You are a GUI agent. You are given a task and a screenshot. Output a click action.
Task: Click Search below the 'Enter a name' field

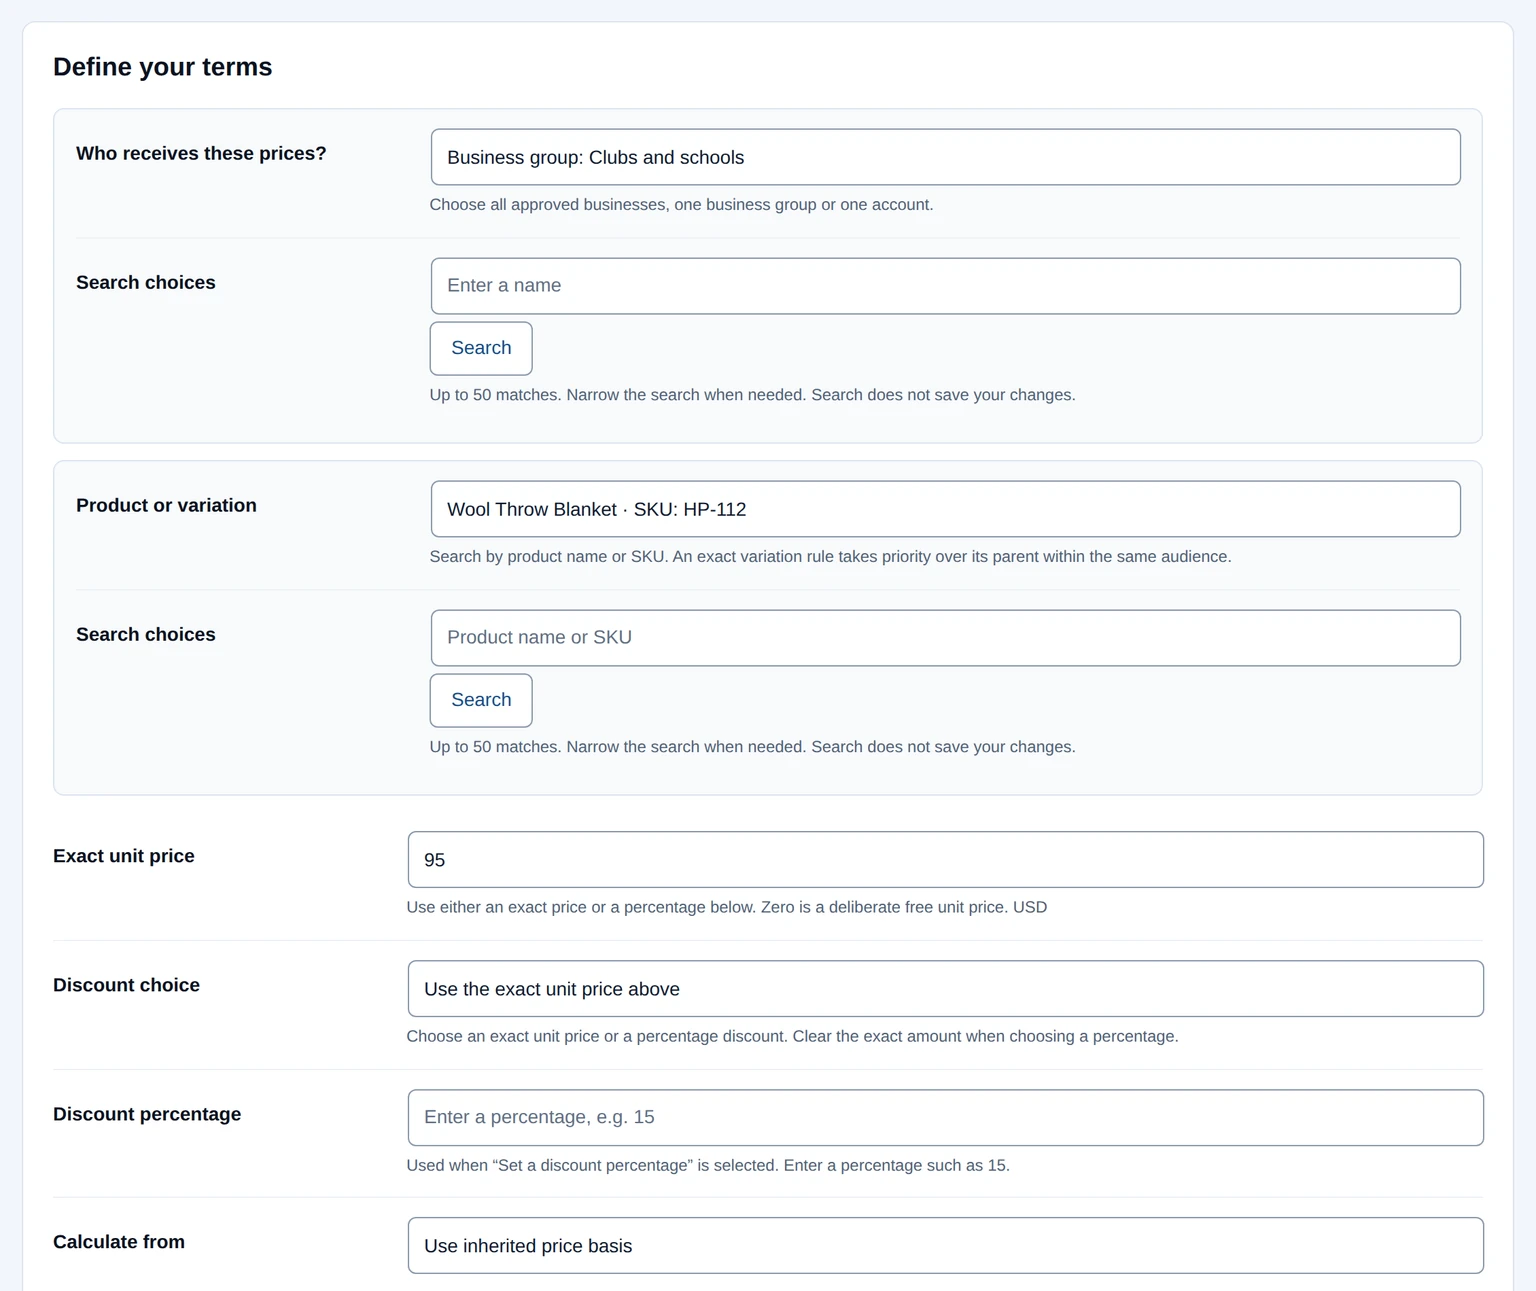pyautogui.click(x=481, y=348)
